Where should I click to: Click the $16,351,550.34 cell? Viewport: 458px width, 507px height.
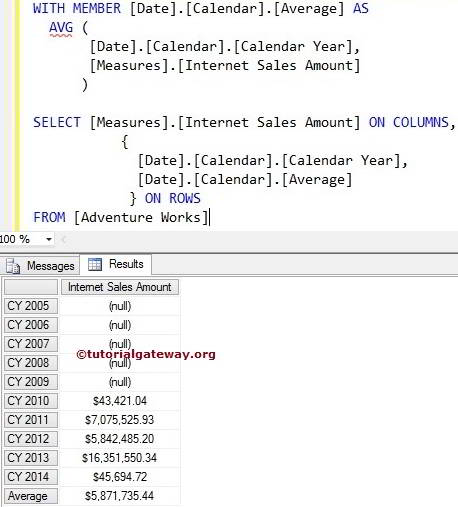[120, 458]
